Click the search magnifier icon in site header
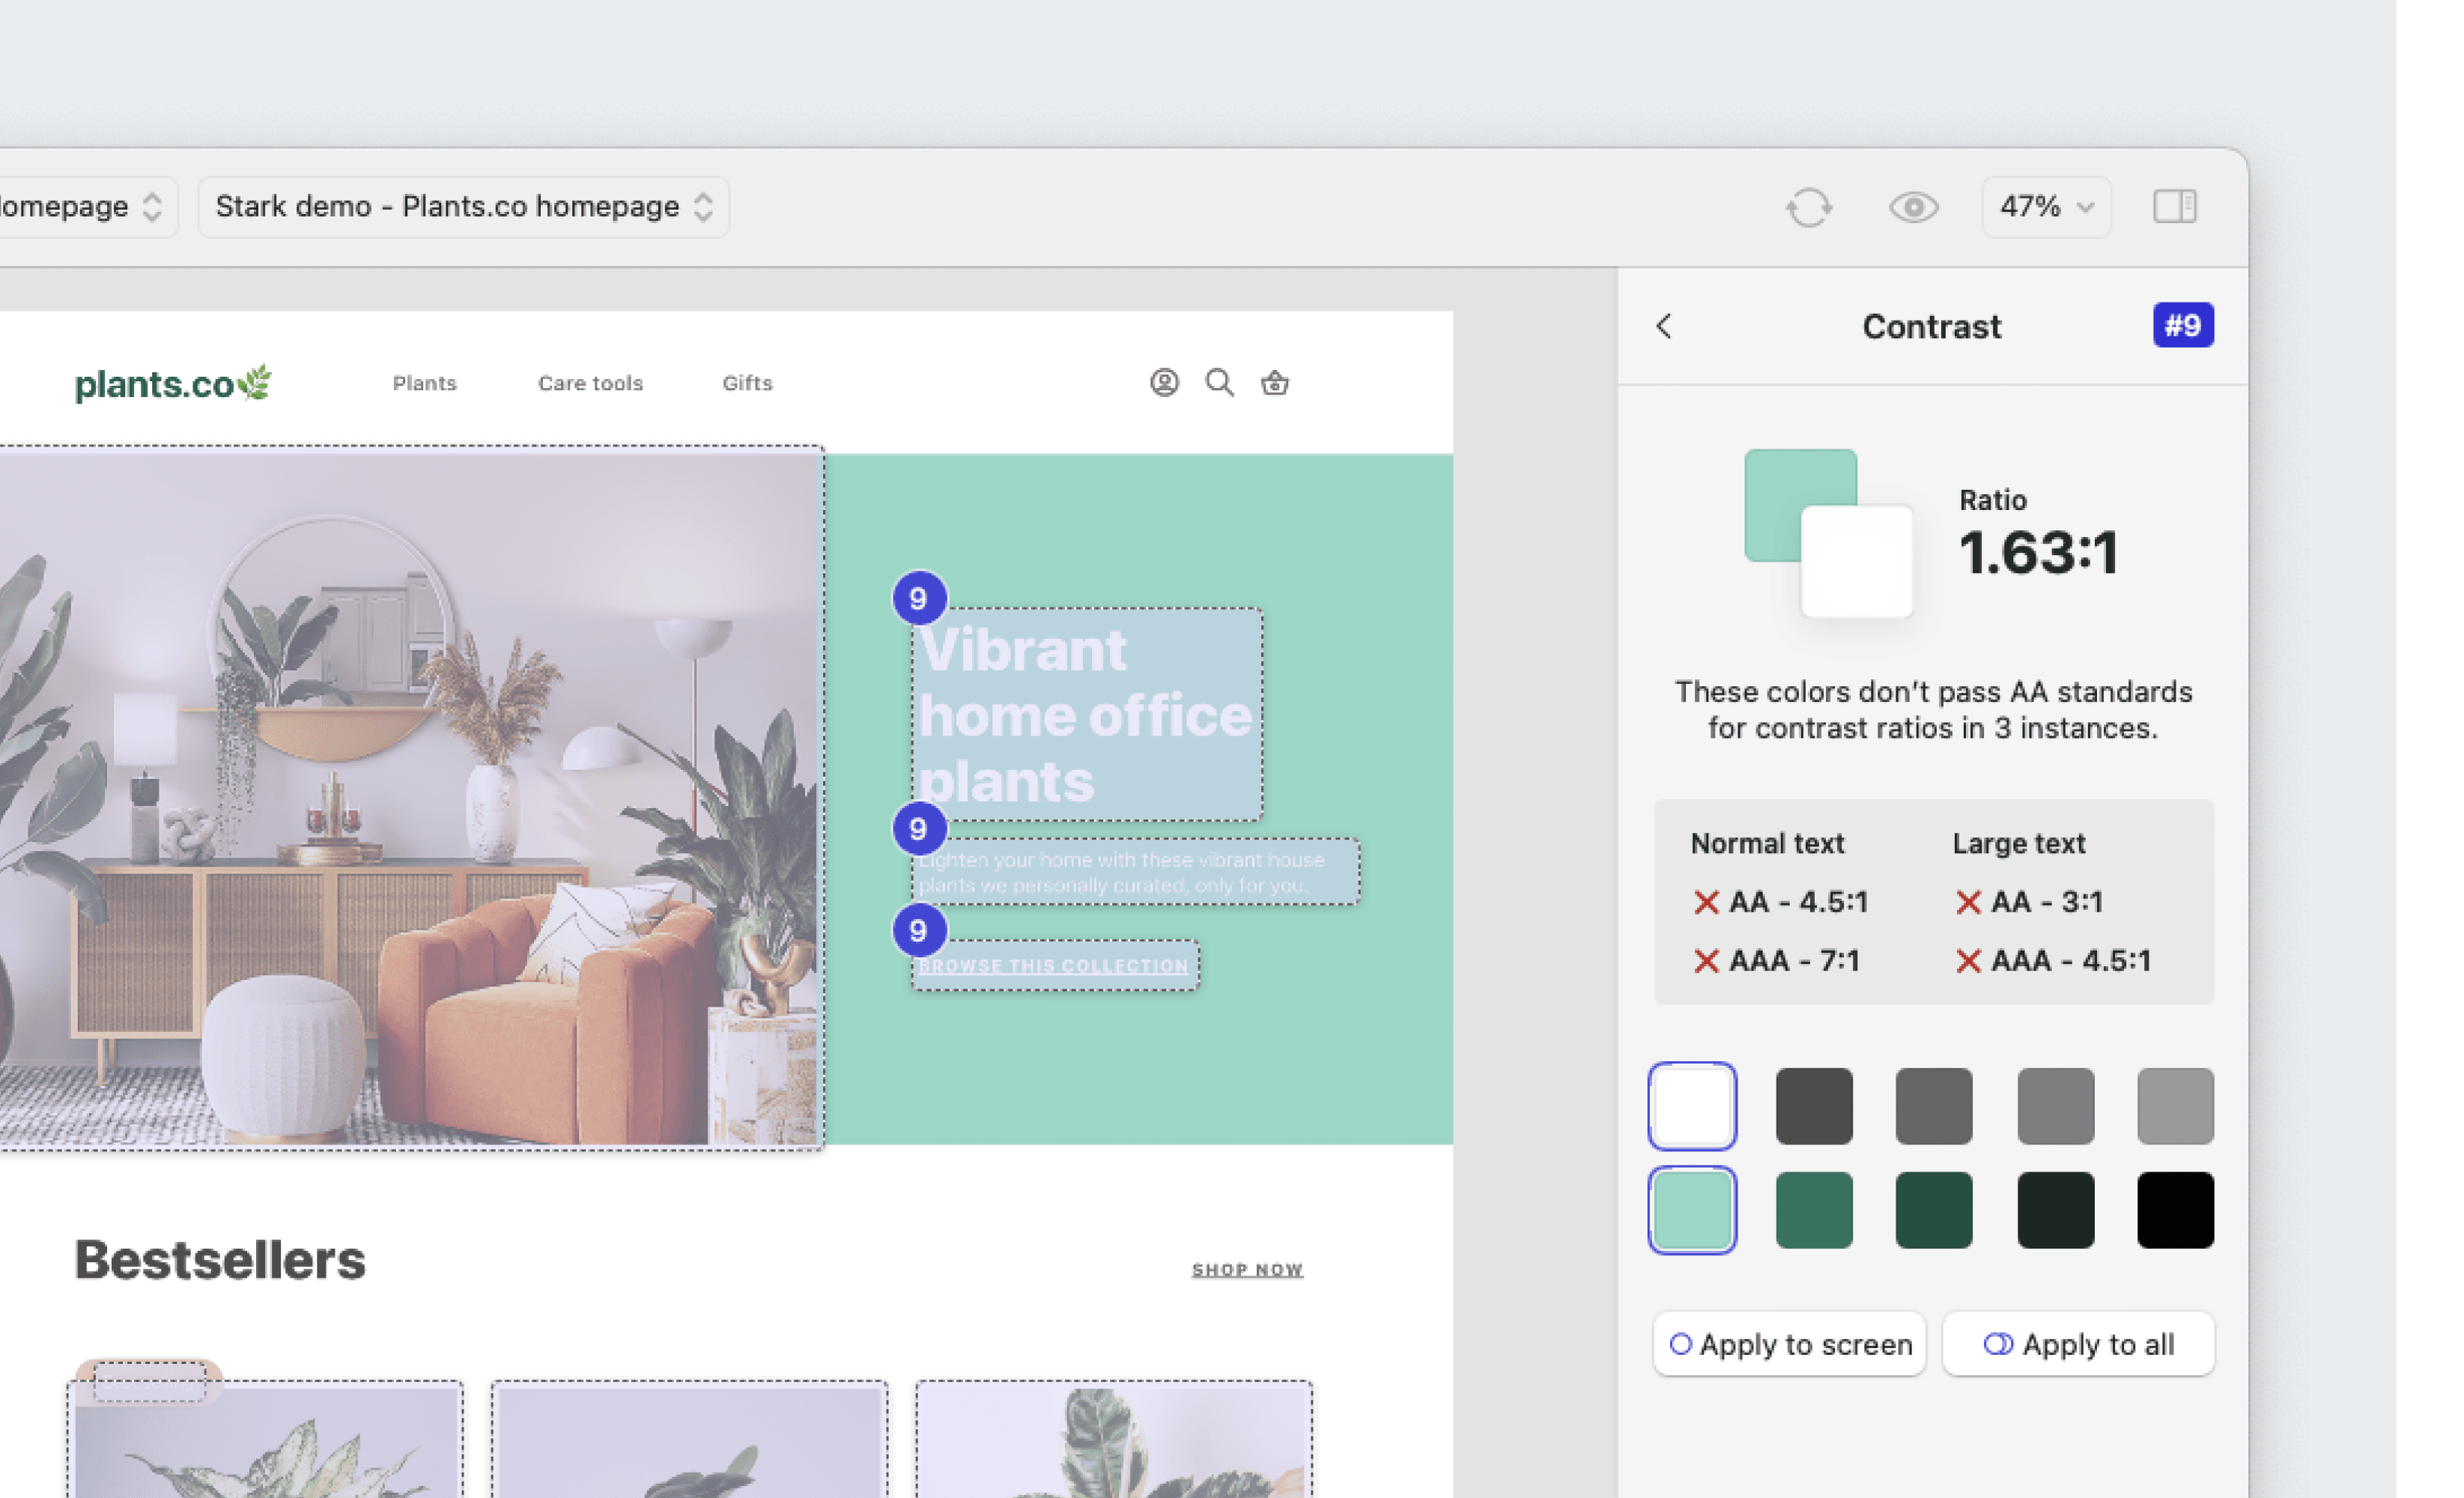 (1219, 382)
